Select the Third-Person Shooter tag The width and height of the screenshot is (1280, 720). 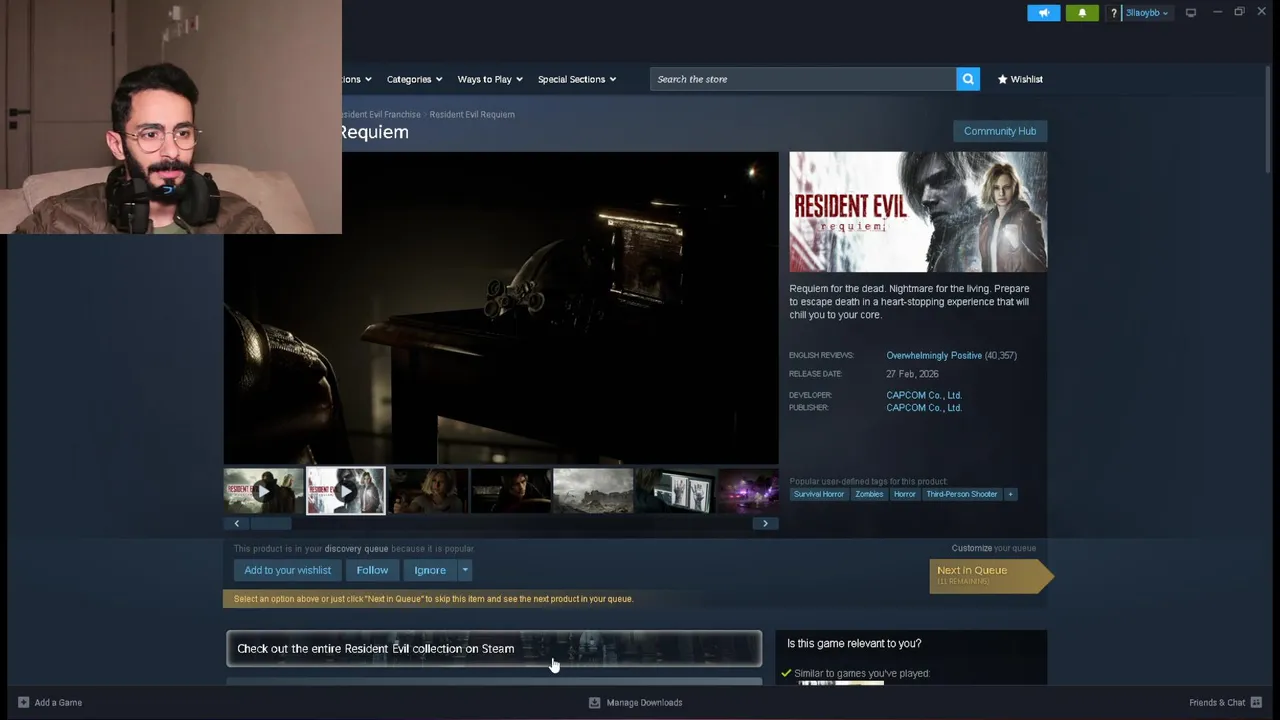pyautogui.click(x=962, y=494)
